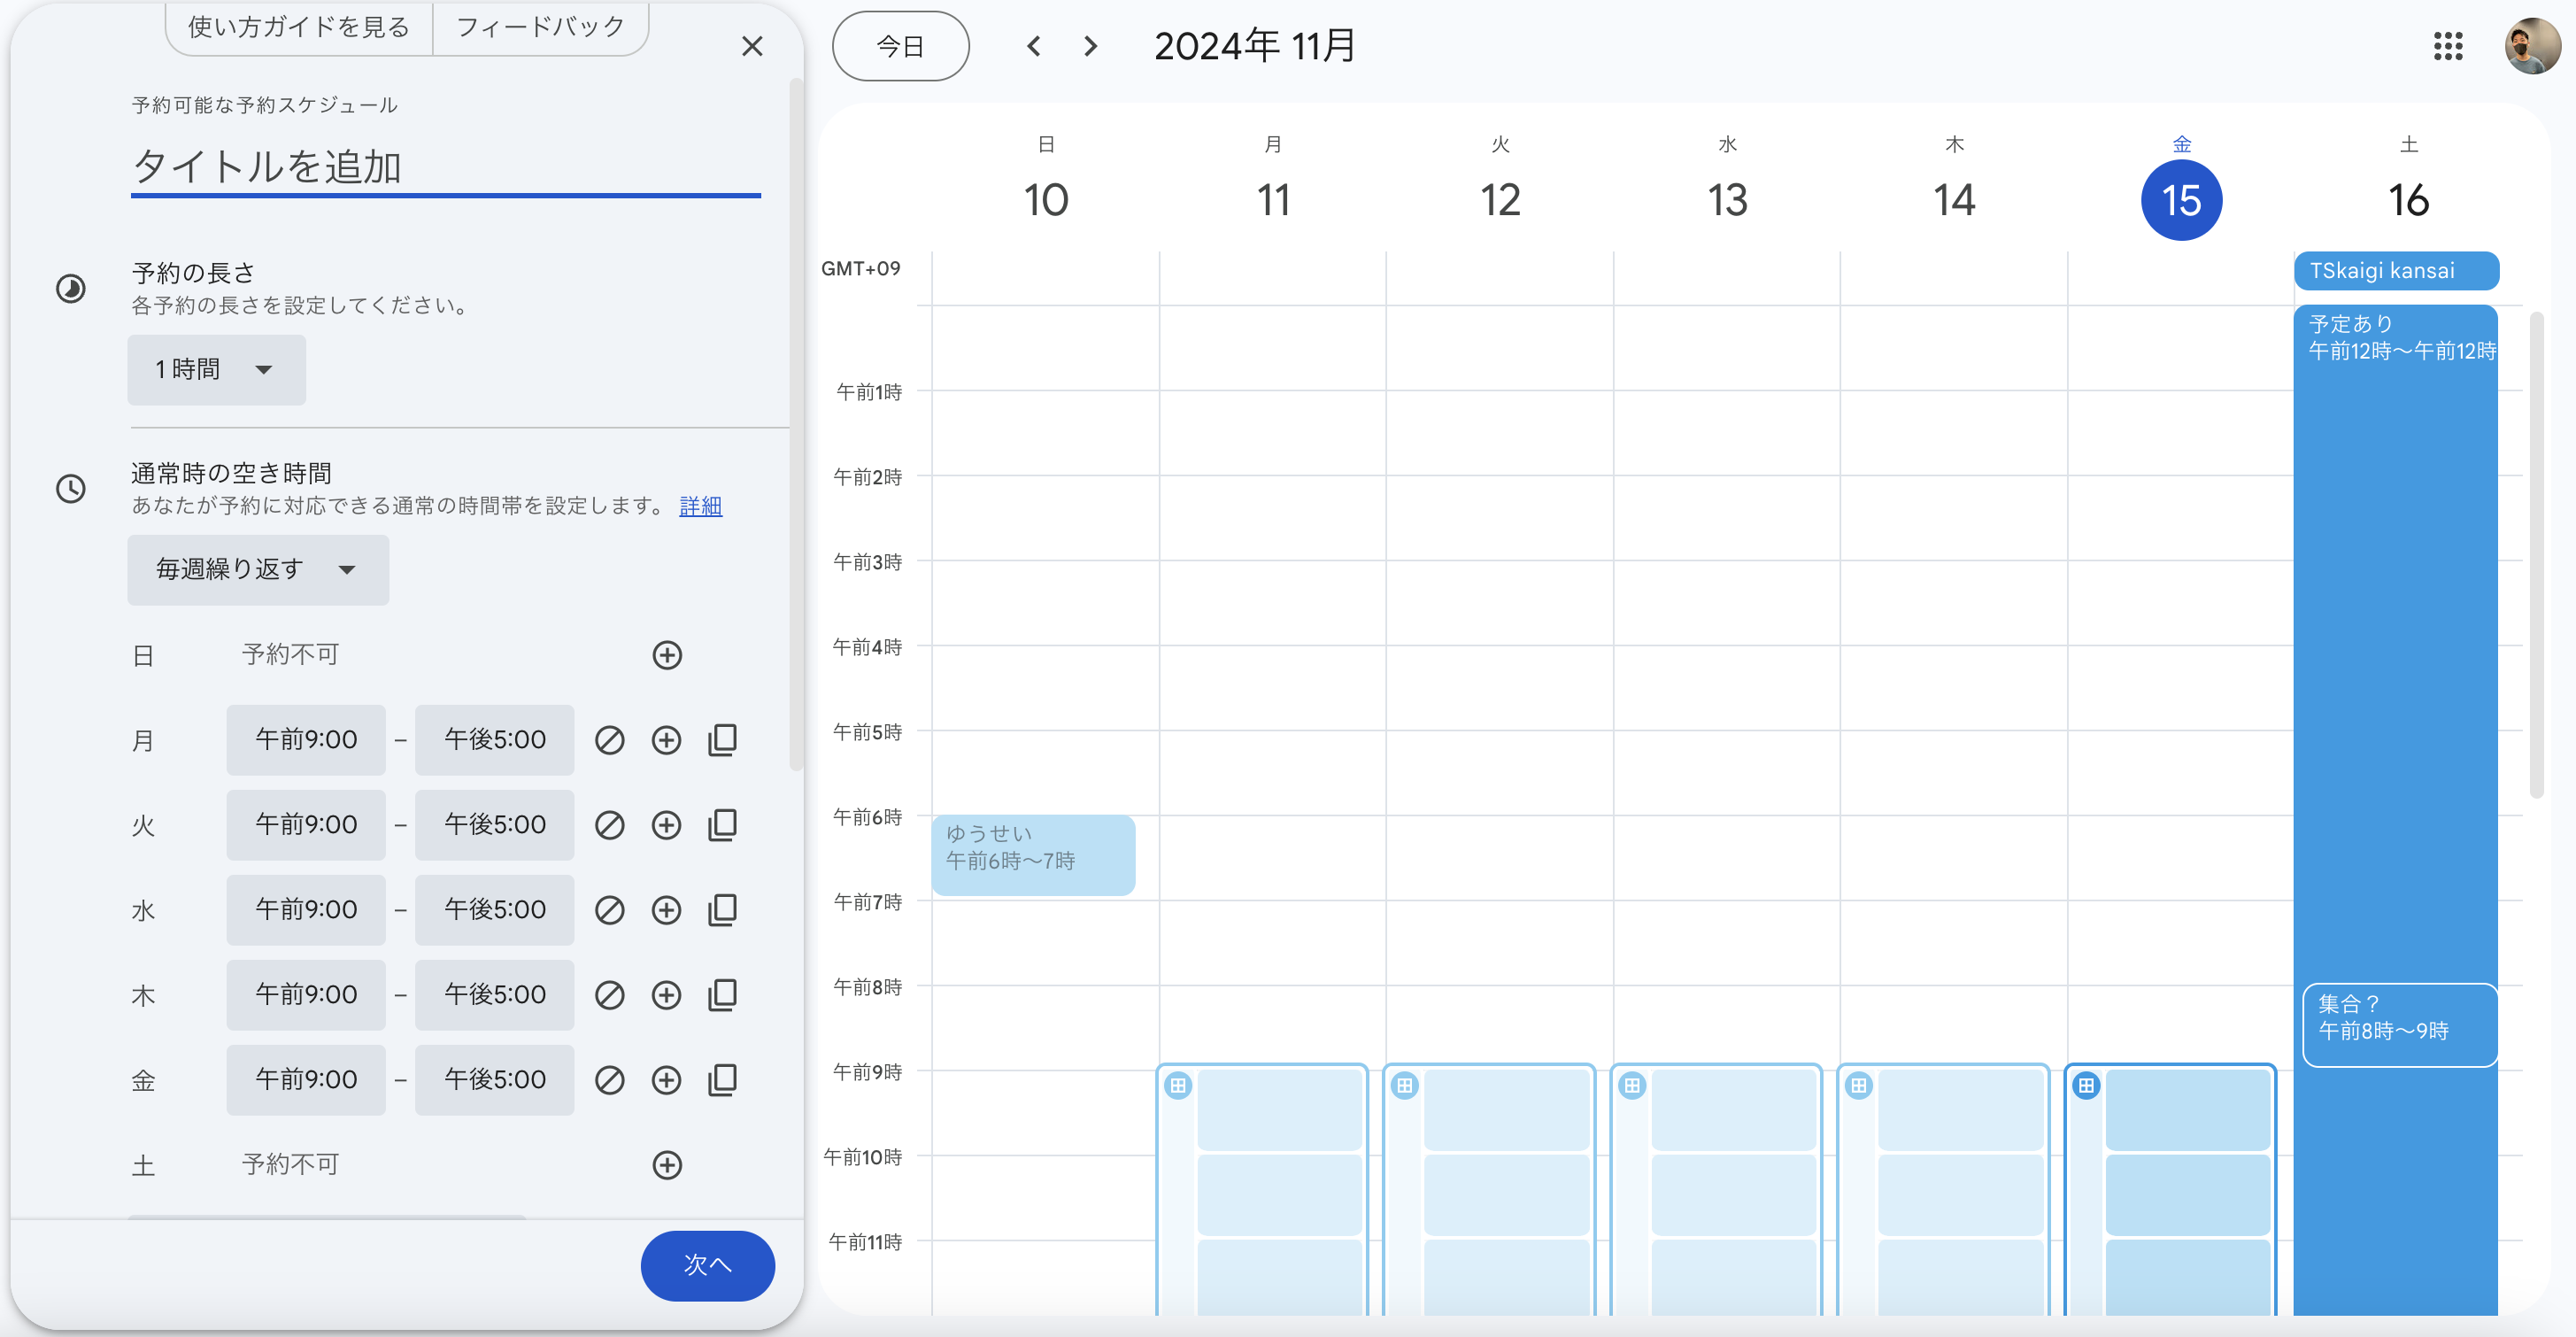Add availability for Saturday (土)
Image resolution: width=2576 pixels, height=1337 pixels.
(667, 1165)
